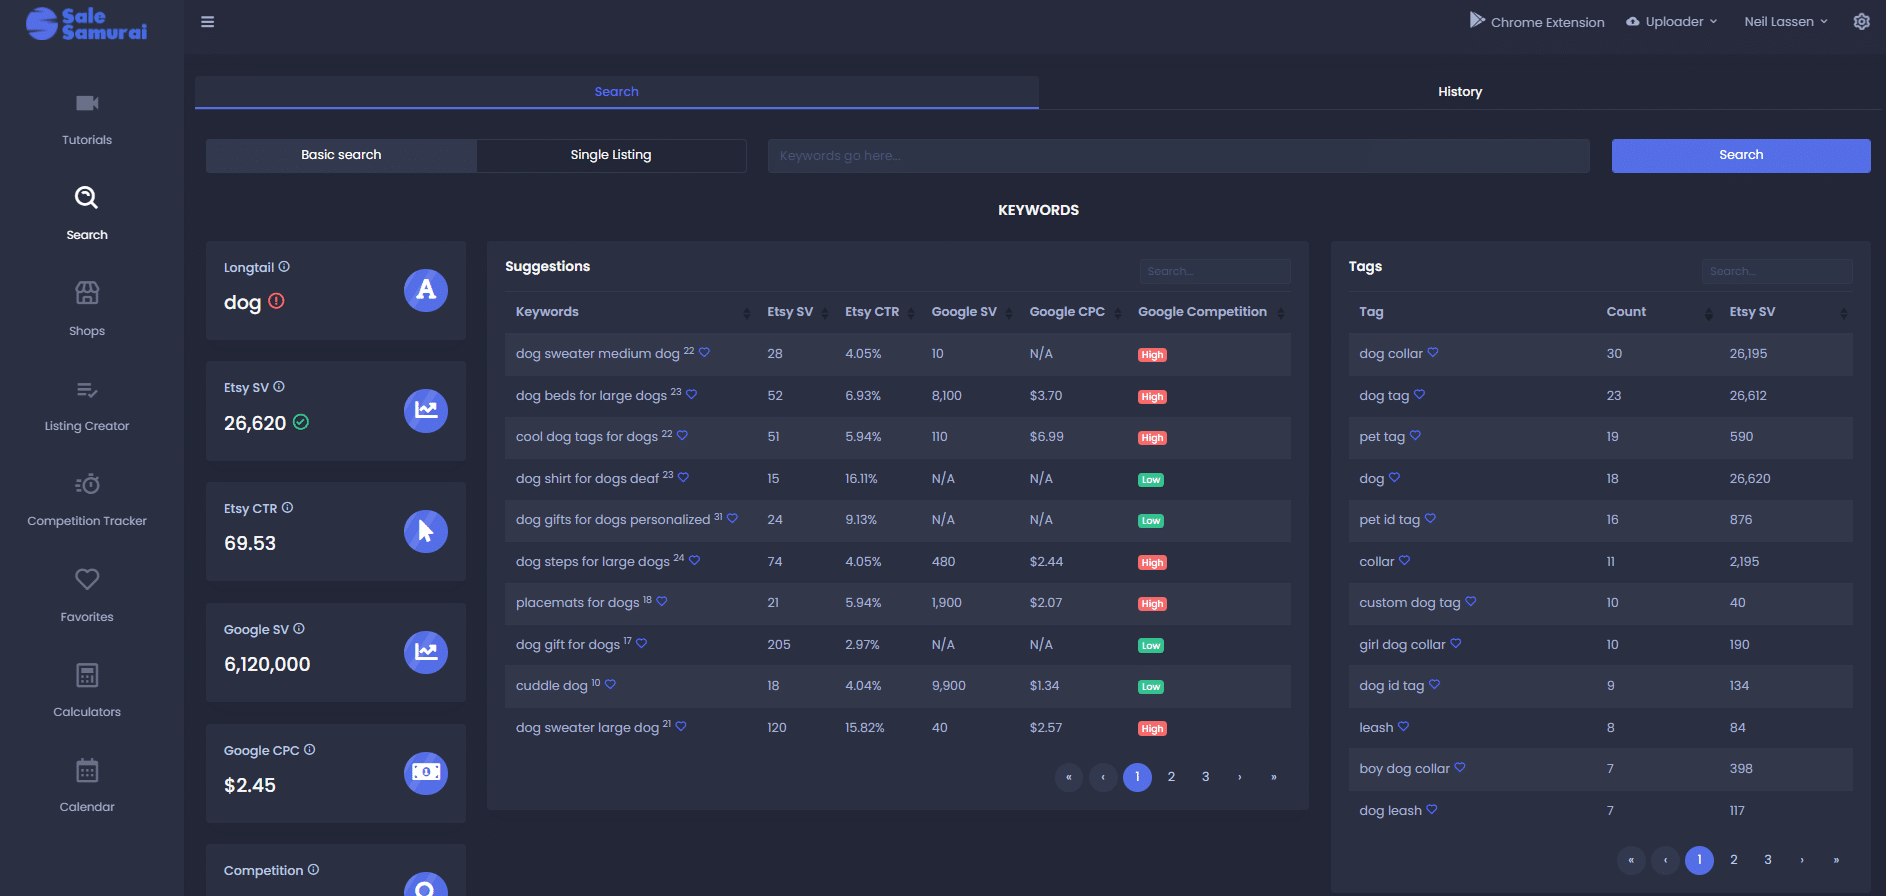Screen dimensions: 1886x896
Task: Go to tags page 3
Action: (1768, 860)
